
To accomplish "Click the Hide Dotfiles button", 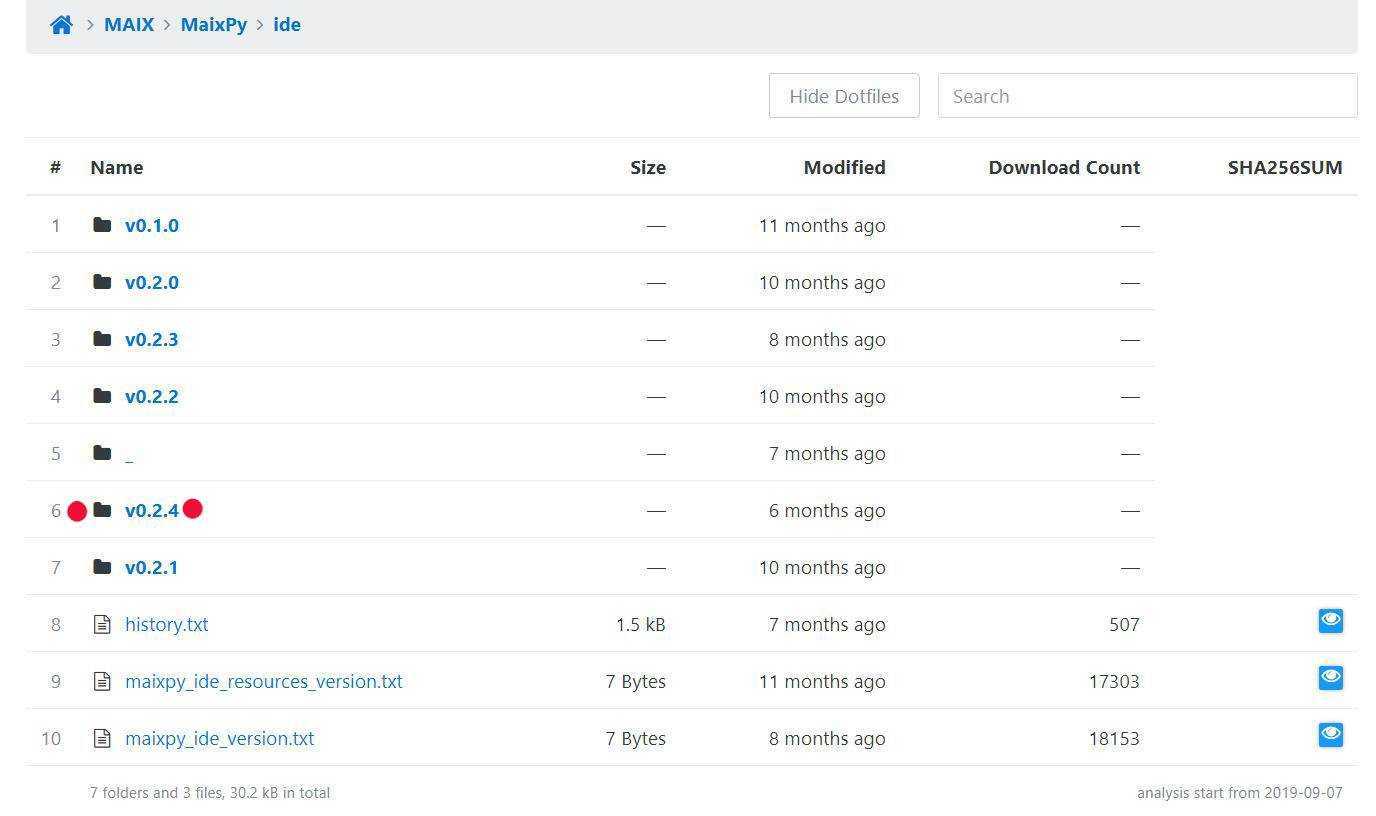I will (x=844, y=96).
